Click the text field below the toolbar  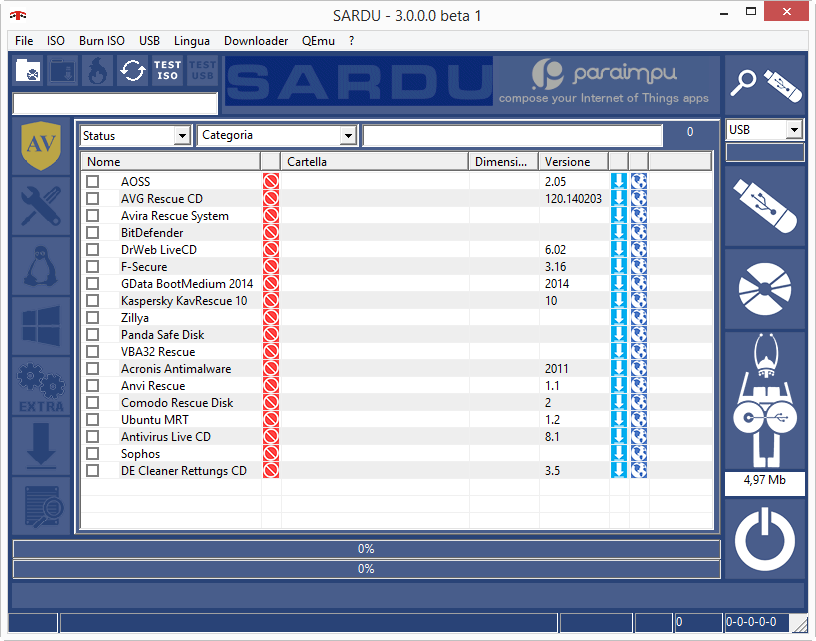click(115, 103)
